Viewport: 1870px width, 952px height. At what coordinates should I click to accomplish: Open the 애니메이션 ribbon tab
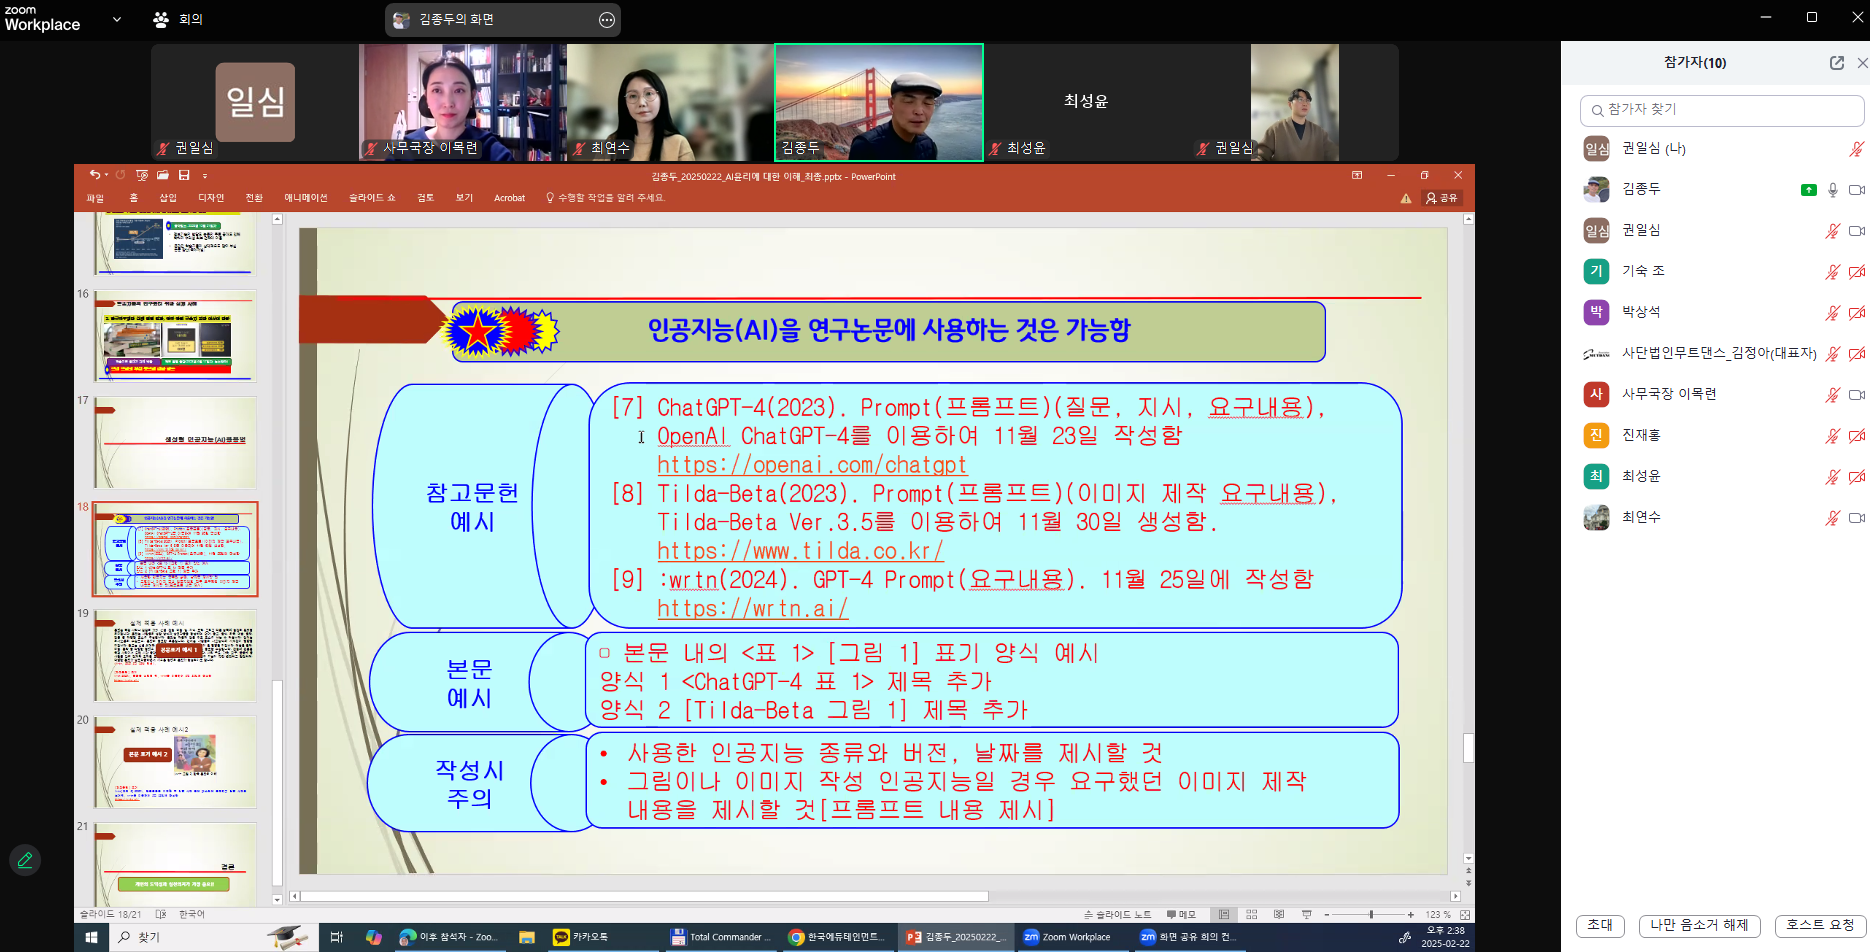(x=306, y=198)
